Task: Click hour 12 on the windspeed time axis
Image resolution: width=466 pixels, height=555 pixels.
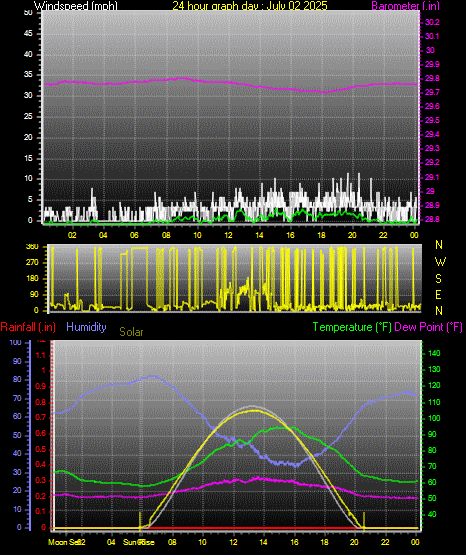Action: coord(228,235)
